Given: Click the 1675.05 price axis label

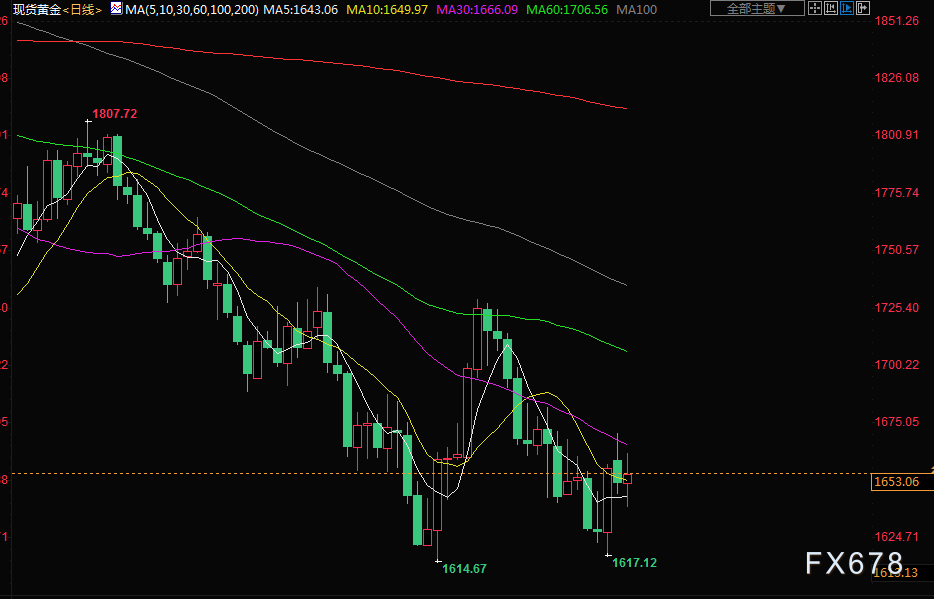Looking at the screenshot, I should coord(896,422).
